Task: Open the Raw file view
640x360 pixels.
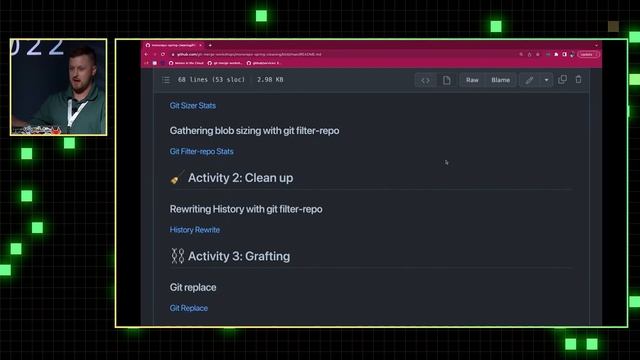Action: [472, 80]
